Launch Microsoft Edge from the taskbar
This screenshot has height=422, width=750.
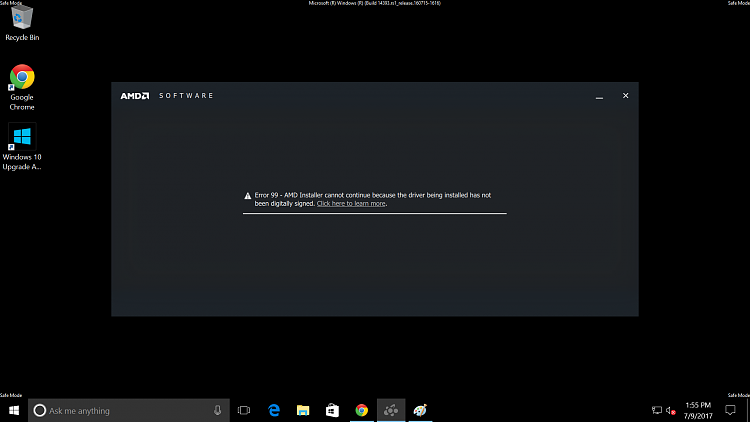(x=274, y=411)
